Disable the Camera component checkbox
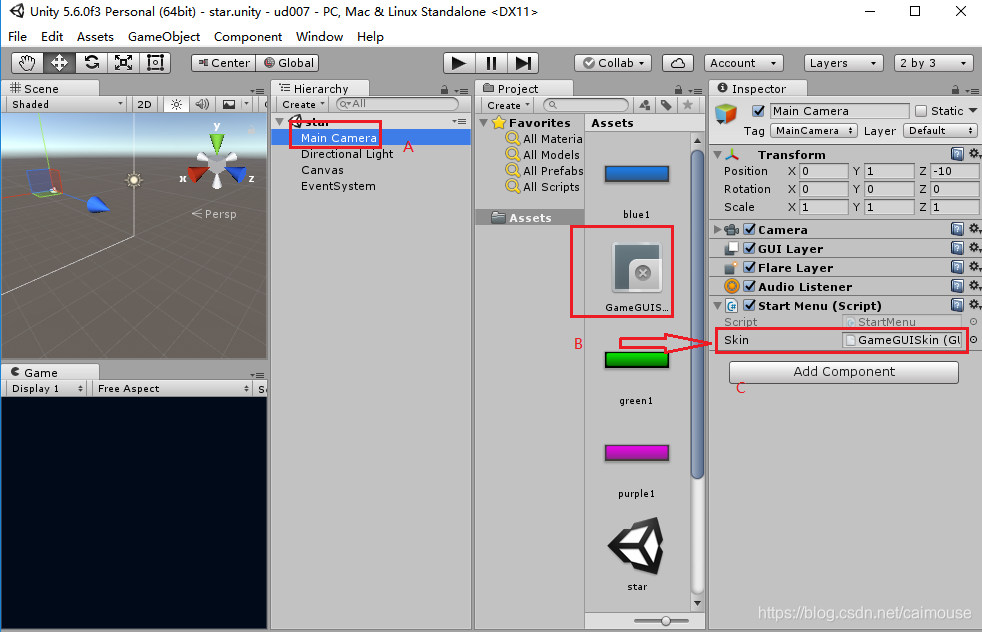Screen dimensions: 982x632 coord(749,229)
